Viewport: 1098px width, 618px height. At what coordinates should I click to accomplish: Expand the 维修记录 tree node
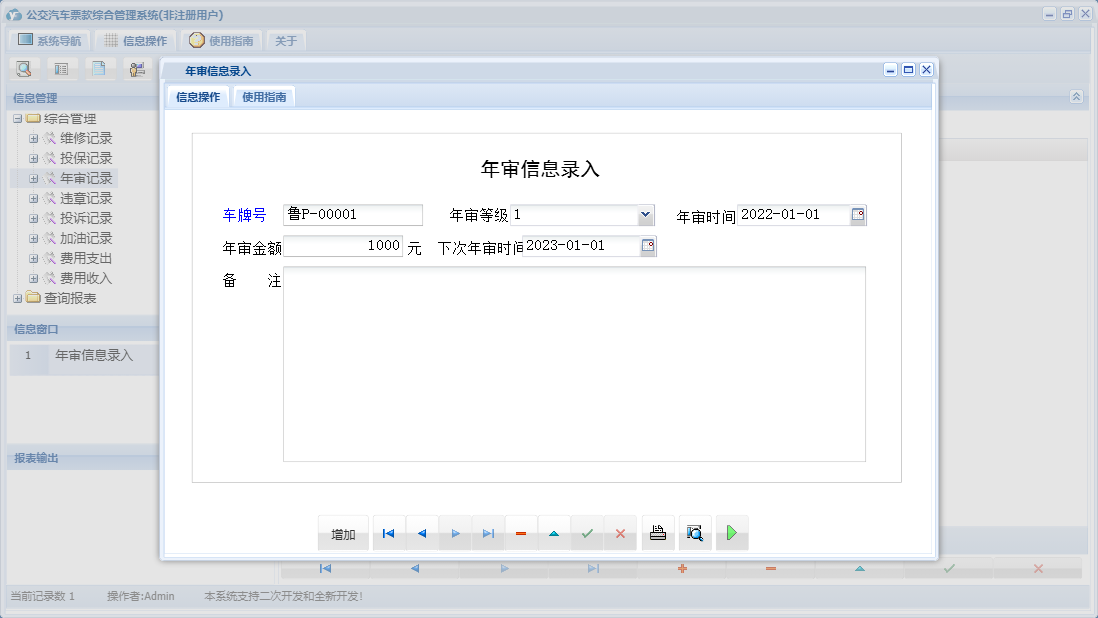point(34,138)
